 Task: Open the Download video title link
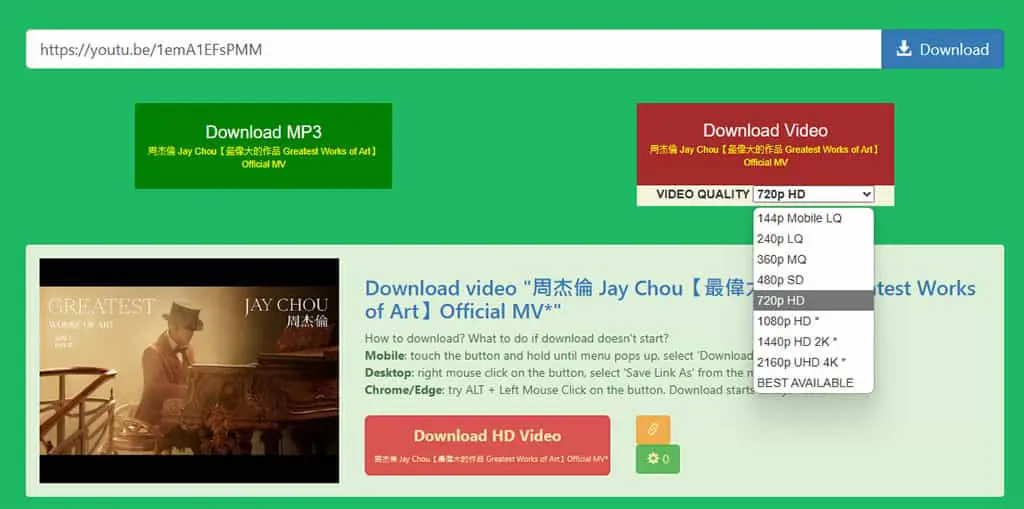(670, 299)
